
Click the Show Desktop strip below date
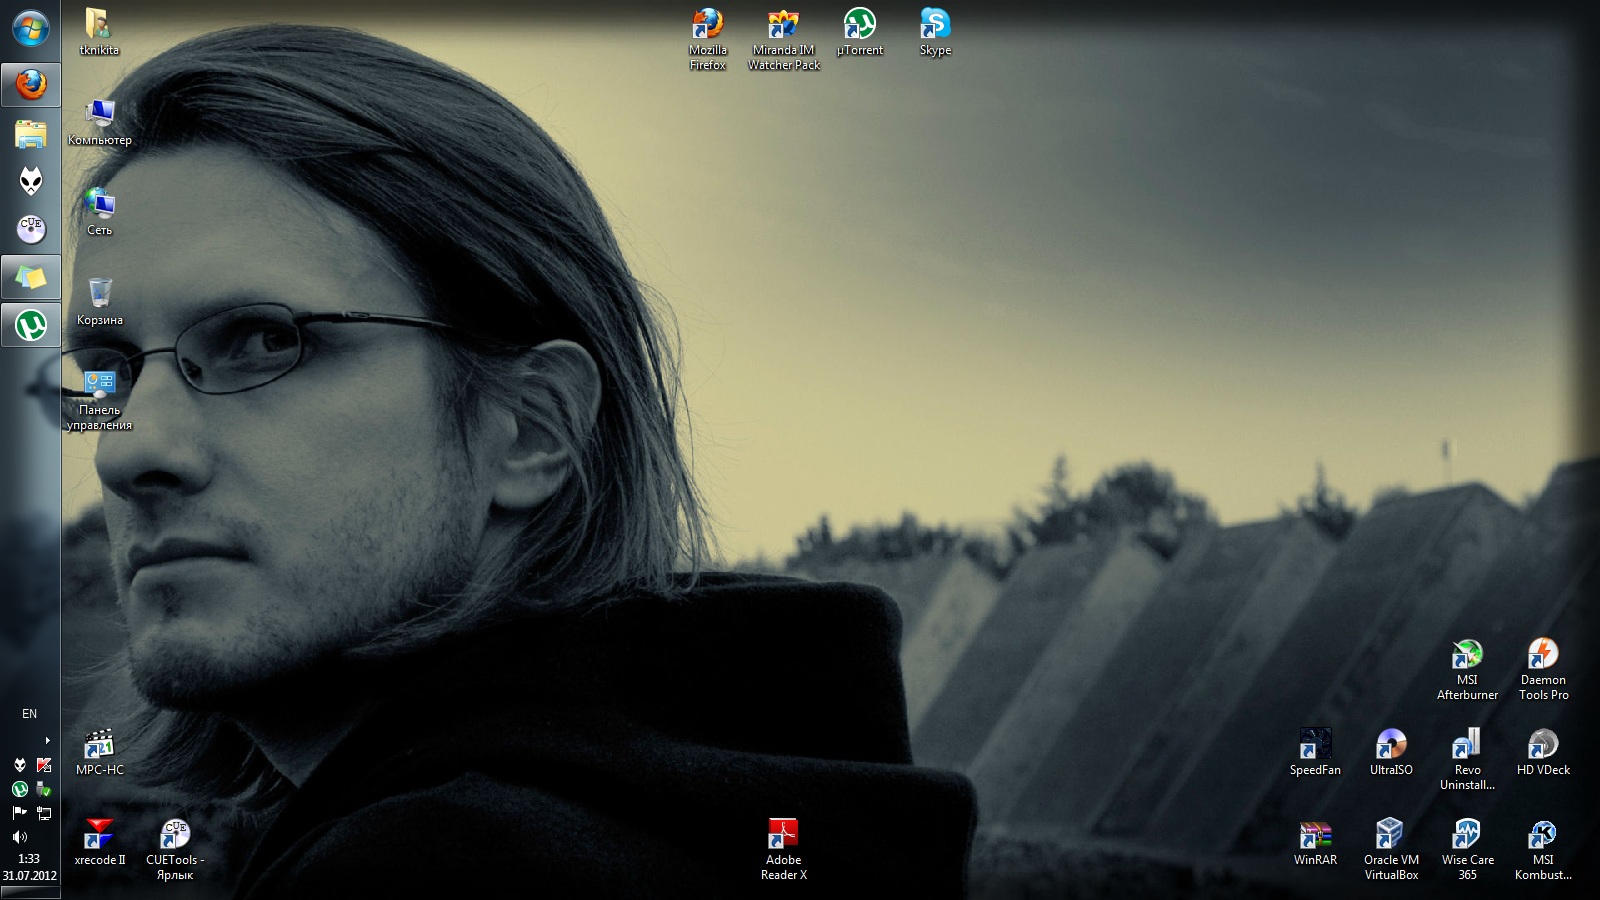(x=30, y=893)
